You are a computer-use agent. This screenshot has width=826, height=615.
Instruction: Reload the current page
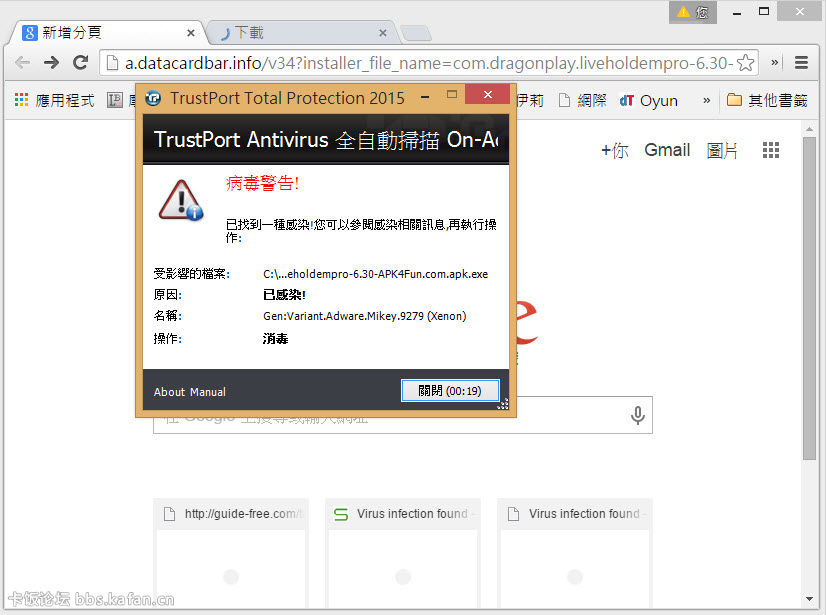click(80, 62)
